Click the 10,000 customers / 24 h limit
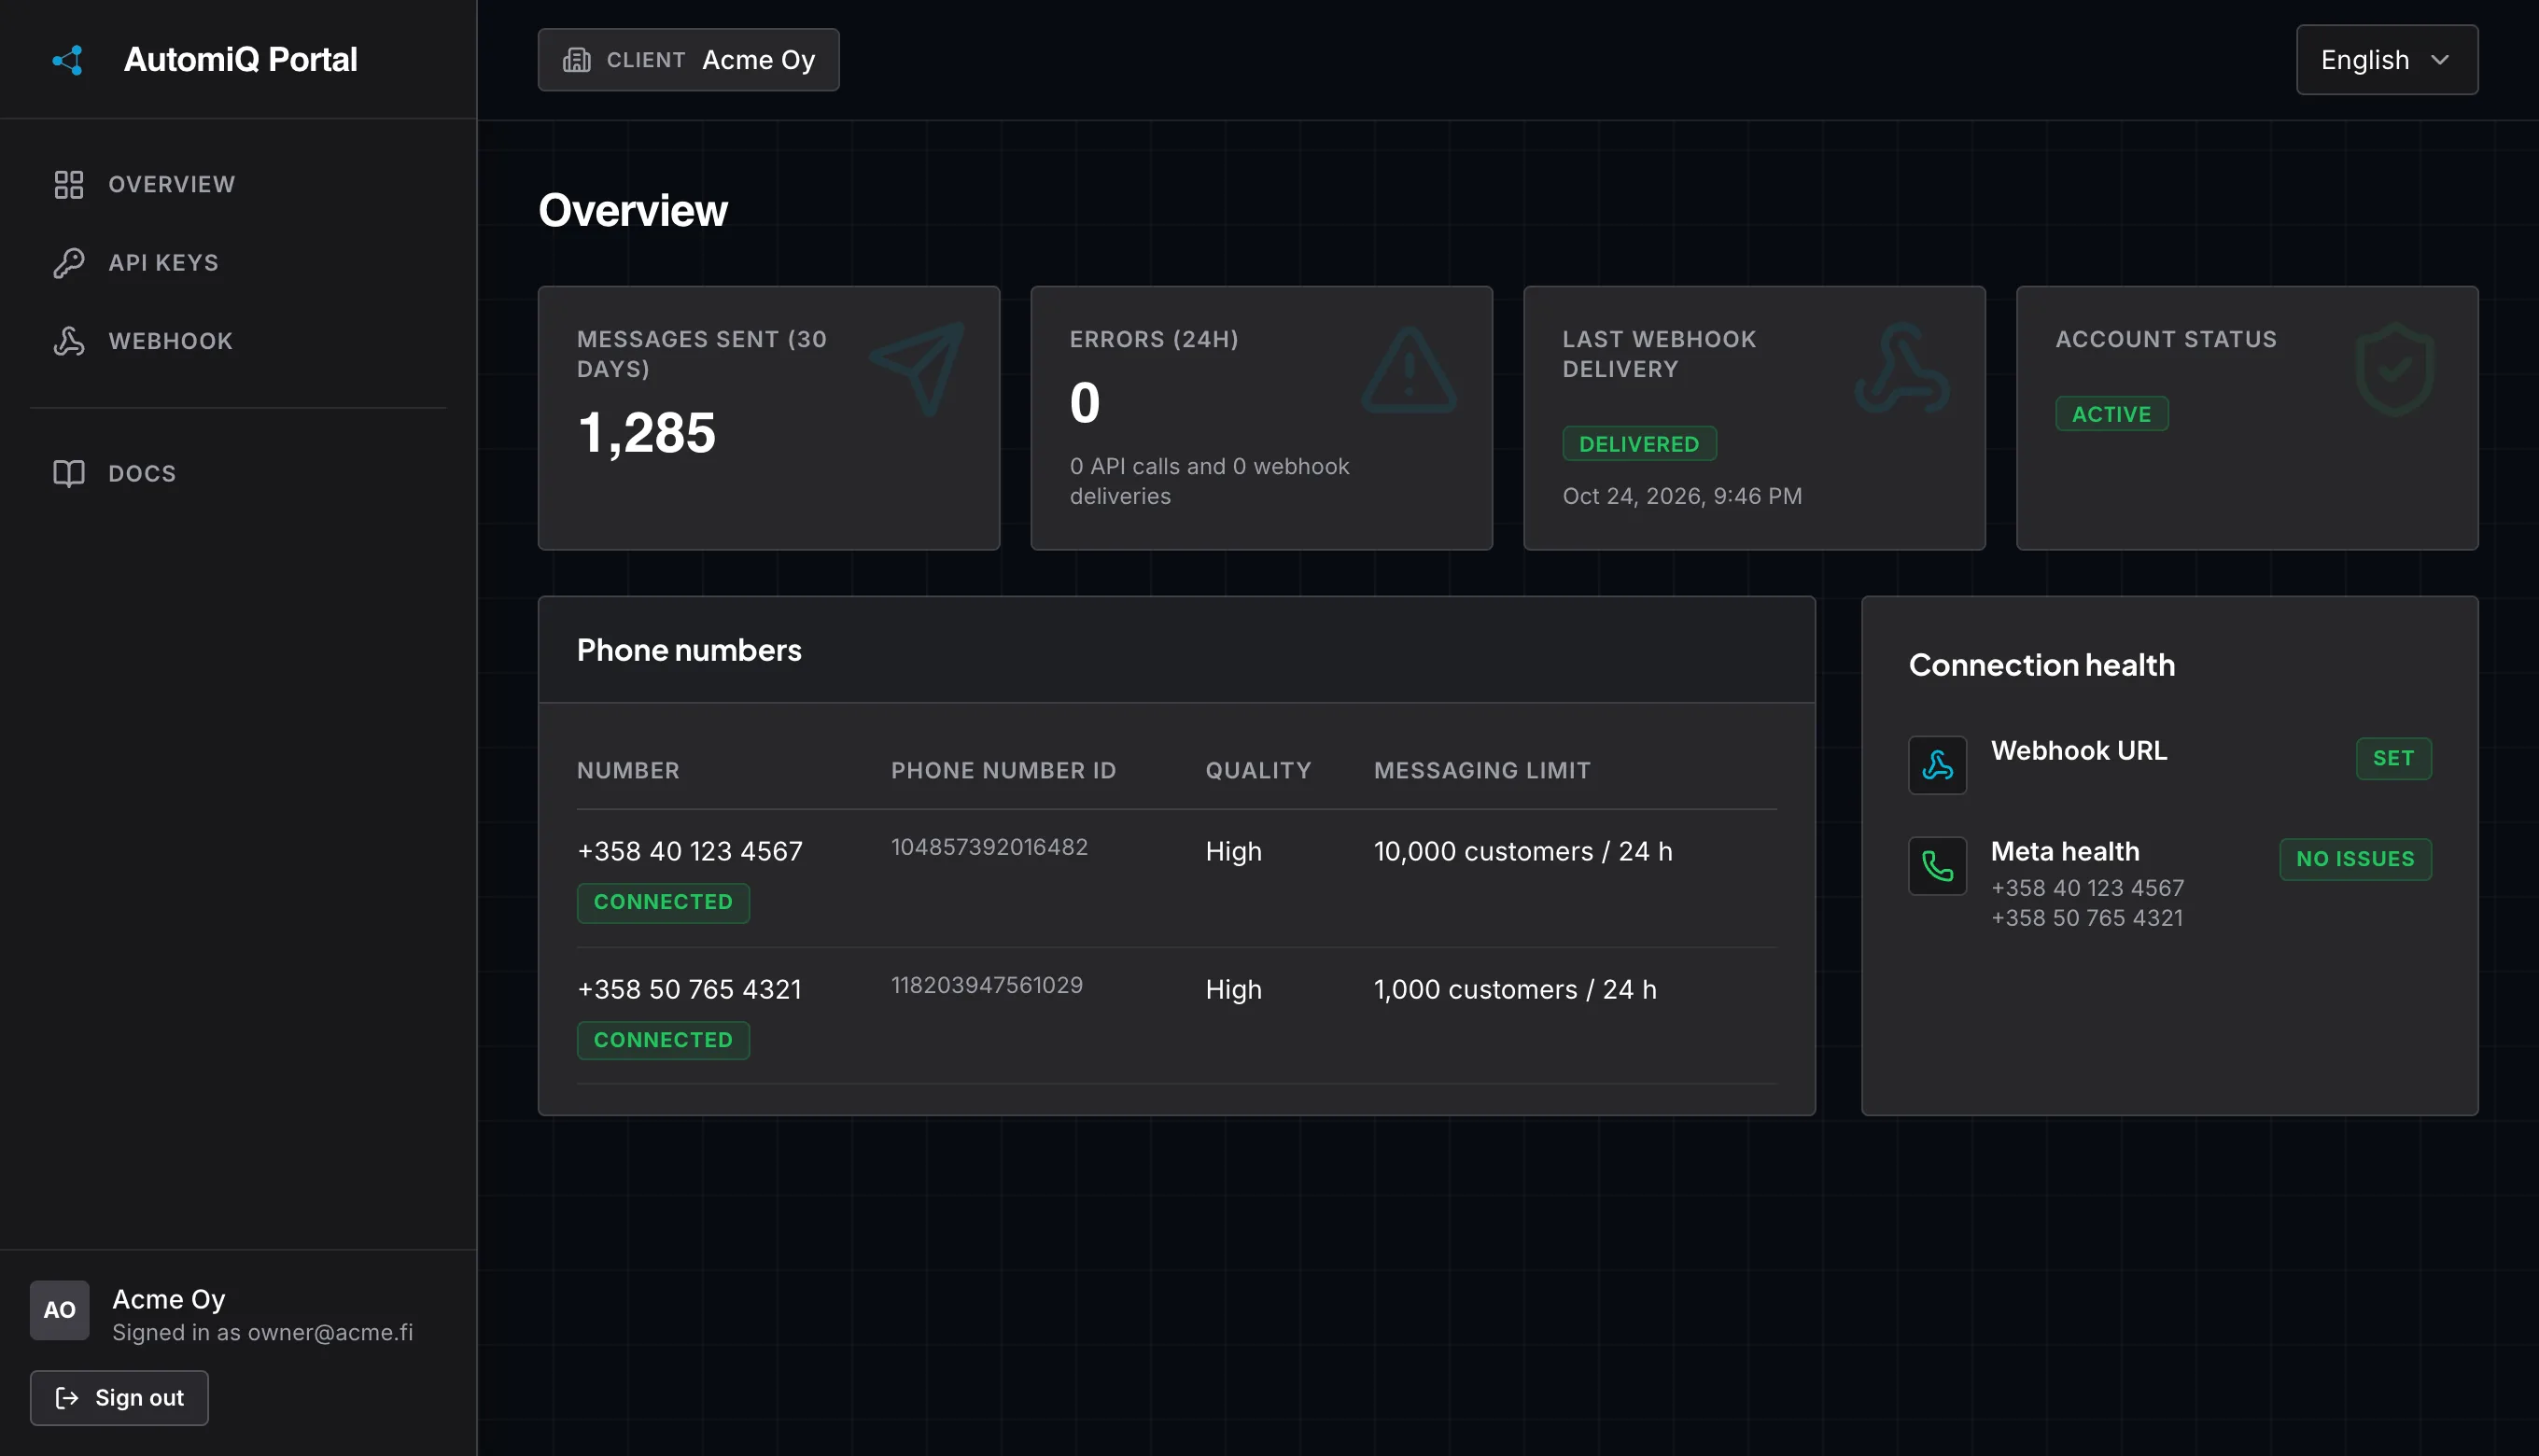Screen dimensions: 2539x1456 click(x=1522, y=851)
